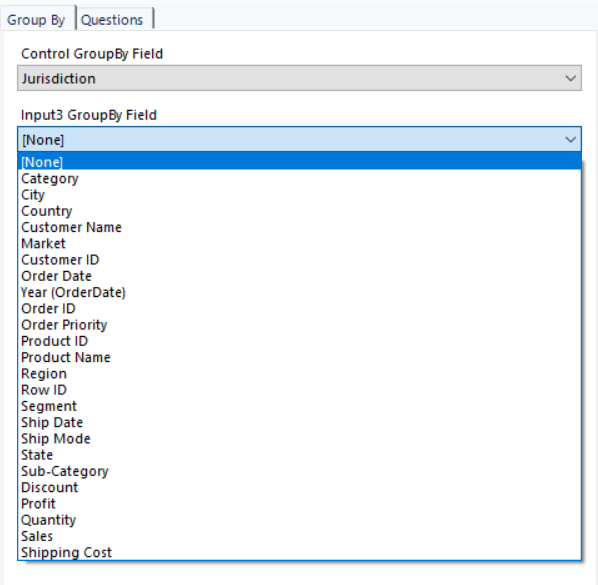Click the Jurisdiction dropdown arrow
The height and width of the screenshot is (585, 598).
570,78
